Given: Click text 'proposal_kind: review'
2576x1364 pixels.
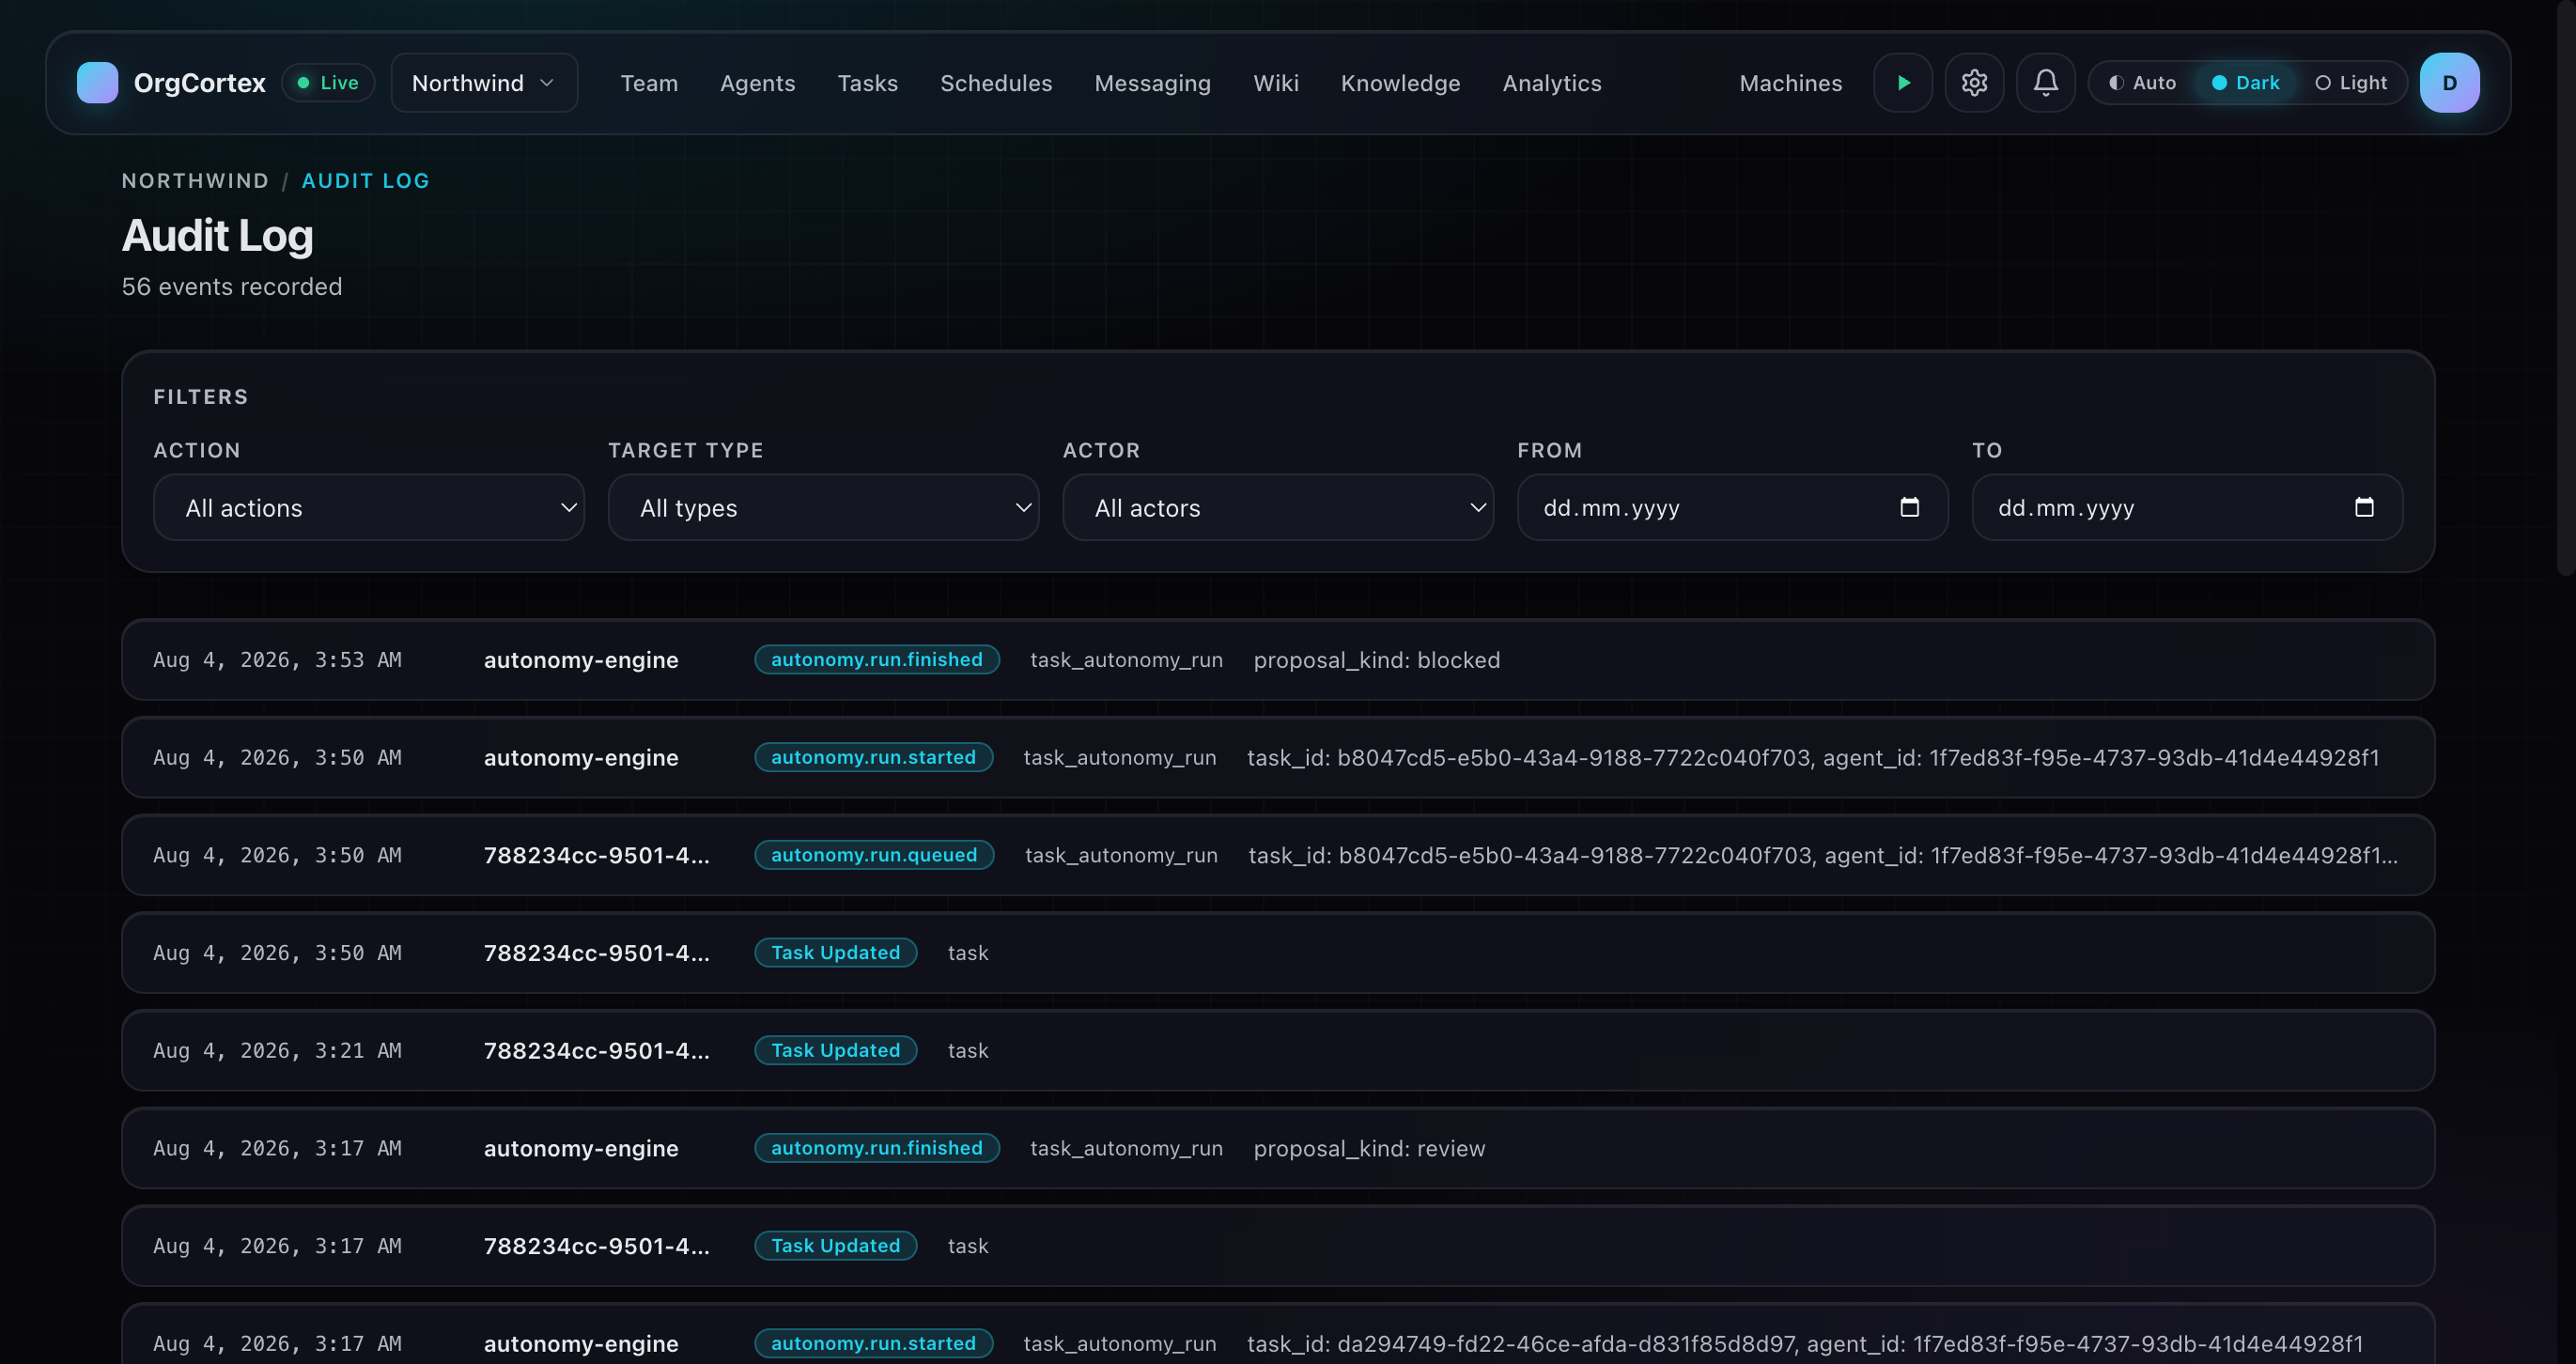Looking at the screenshot, I should point(1369,1148).
